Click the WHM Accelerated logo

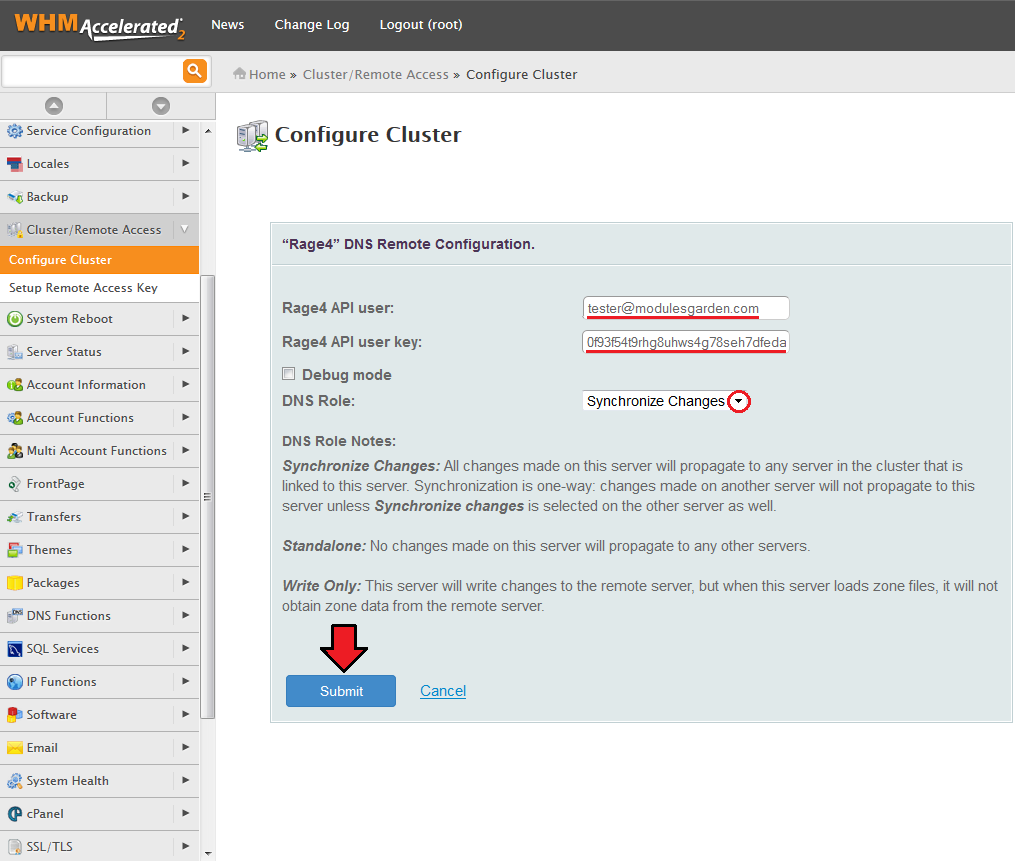point(100,26)
